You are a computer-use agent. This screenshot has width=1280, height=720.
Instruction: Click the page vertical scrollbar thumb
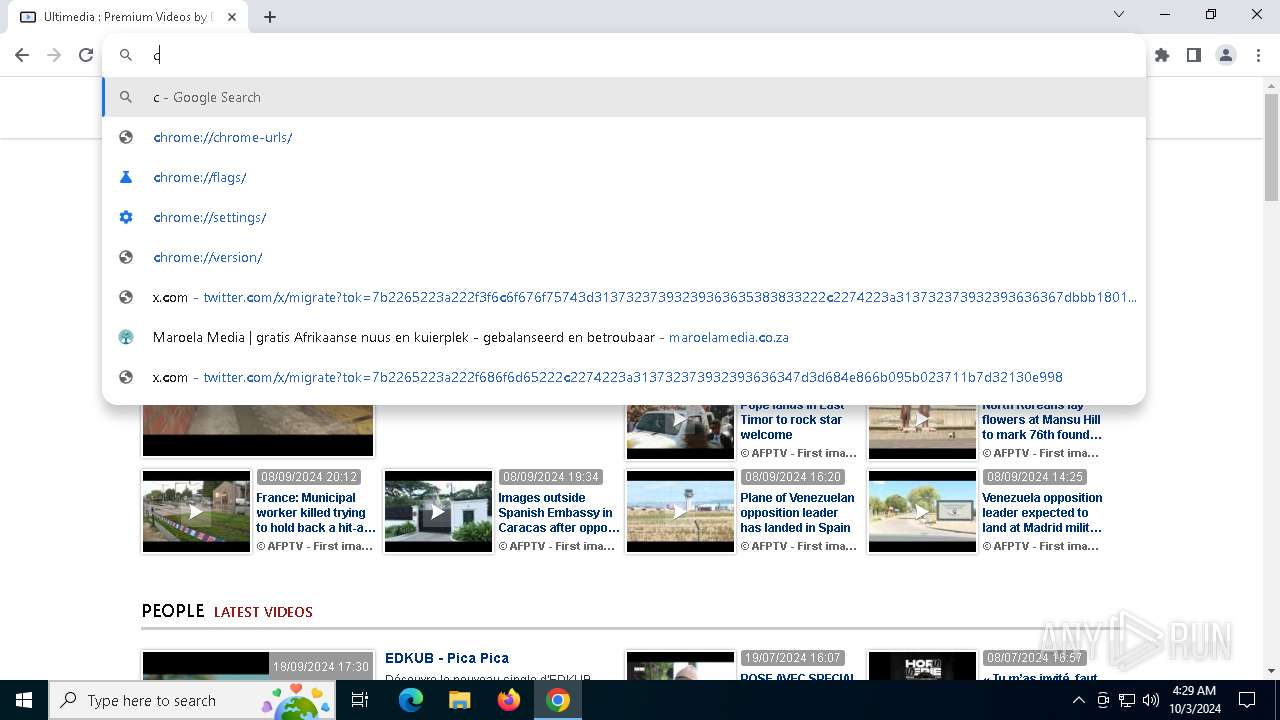tap(1271, 147)
